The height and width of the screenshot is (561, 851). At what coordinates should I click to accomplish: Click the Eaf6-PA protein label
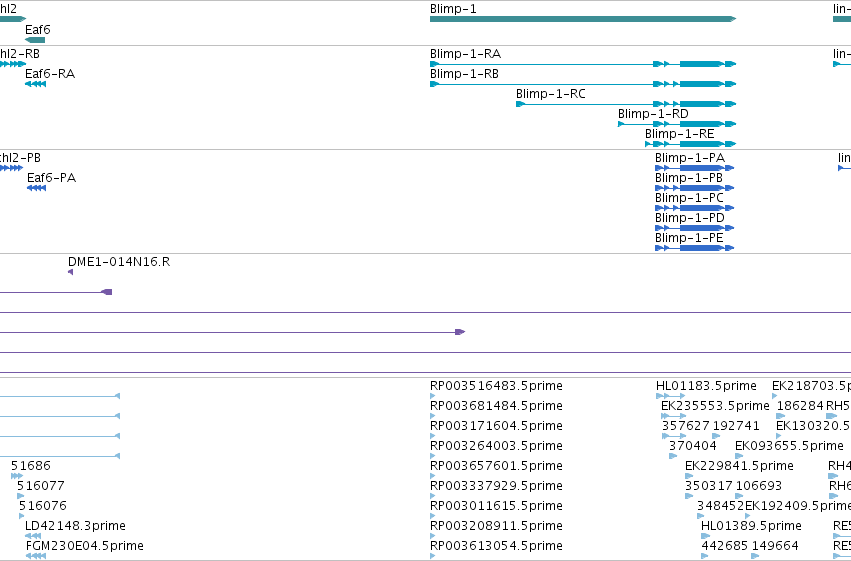tap(52, 178)
